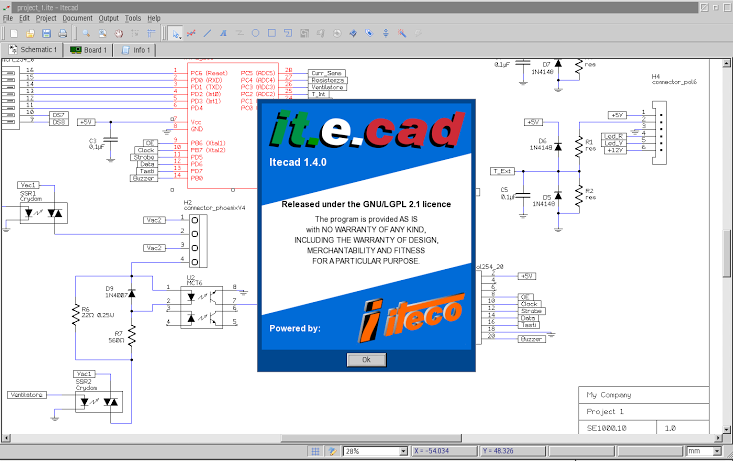This screenshot has width=733, height=461.
Task: Open the Output menu
Action: click(108, 18)
